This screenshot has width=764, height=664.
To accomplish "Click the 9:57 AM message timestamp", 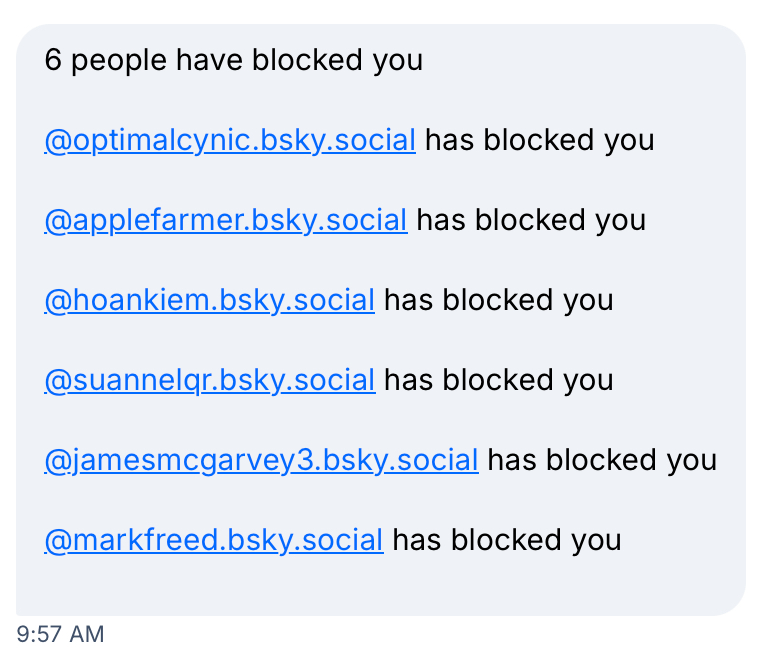I will [60, 634].
